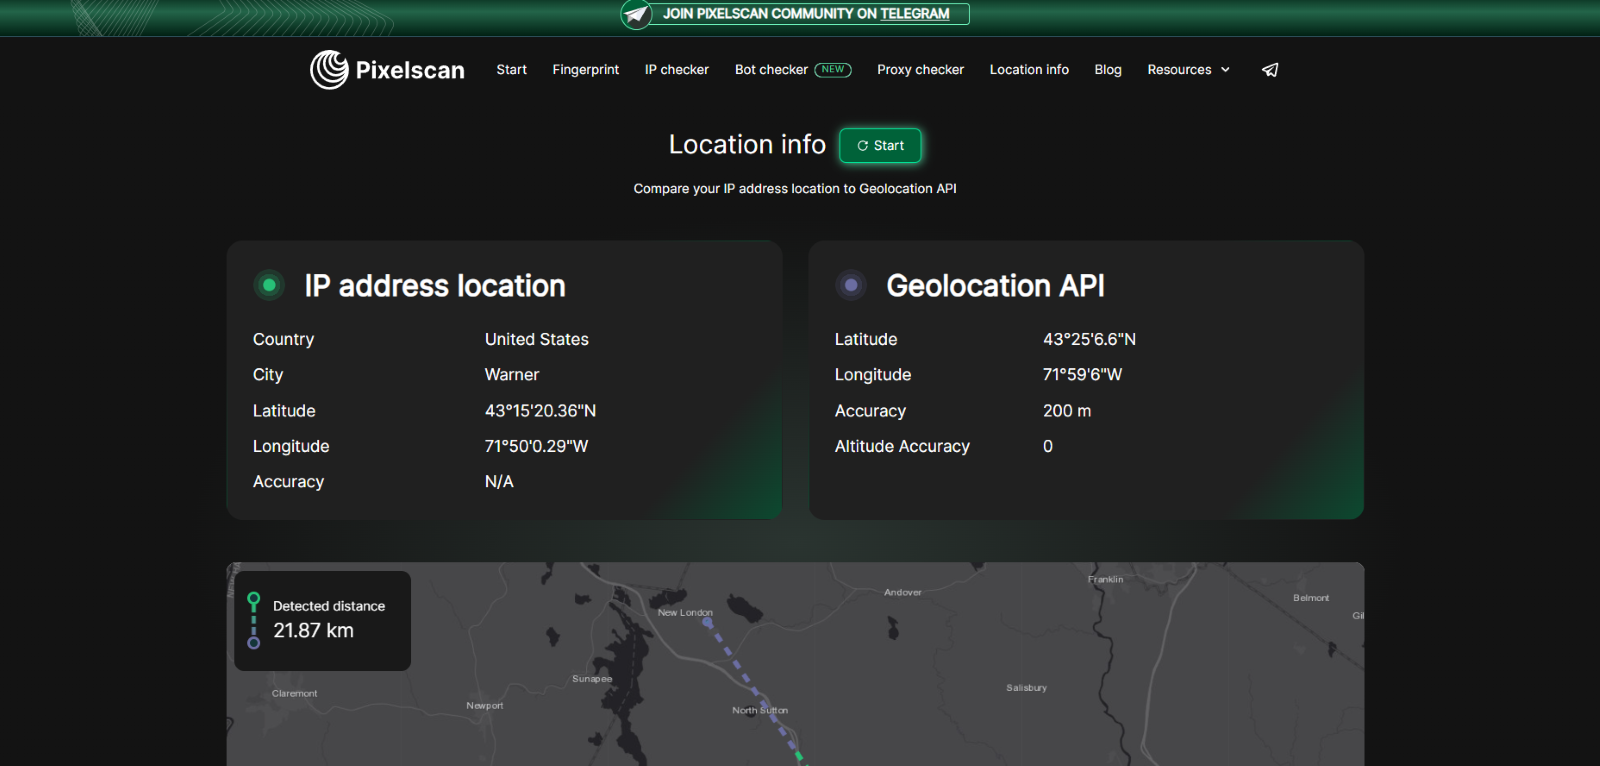
Task: Click the NEW badge beside Bot checker
Action: tap(832, 70)
